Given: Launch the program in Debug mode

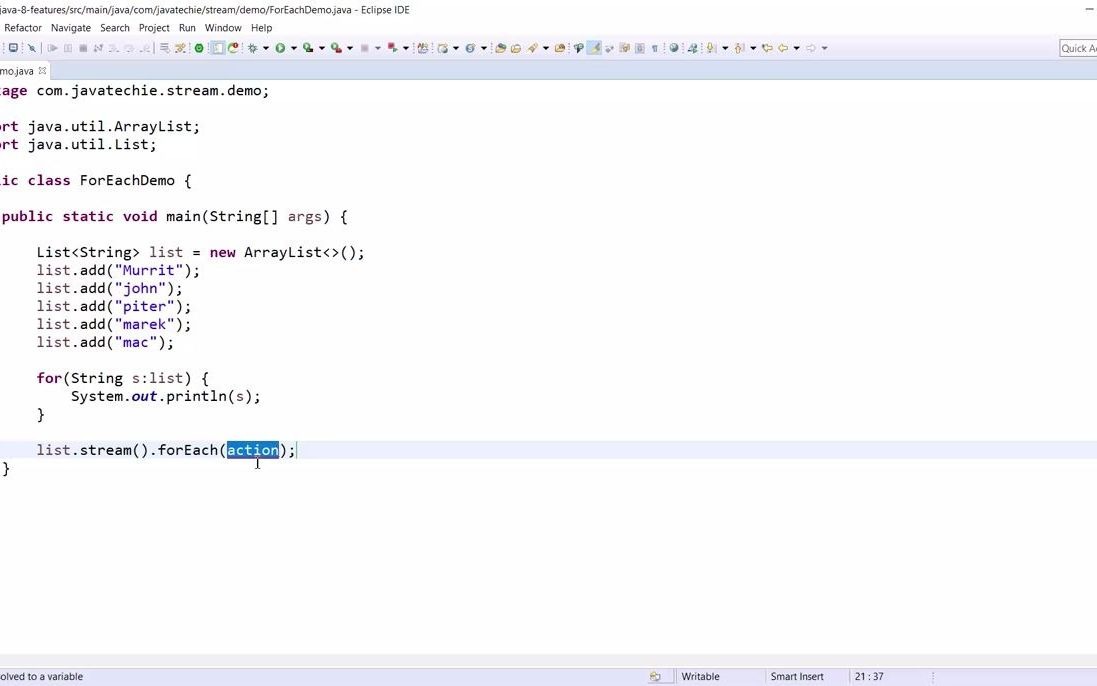Looking at the screenshot, I should click(x=252, y=47).
